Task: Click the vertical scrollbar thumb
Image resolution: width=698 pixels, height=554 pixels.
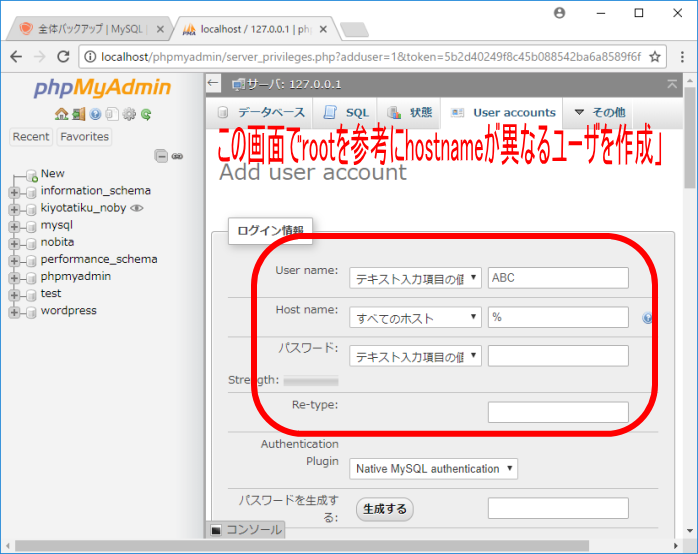Action: (690, 138)
